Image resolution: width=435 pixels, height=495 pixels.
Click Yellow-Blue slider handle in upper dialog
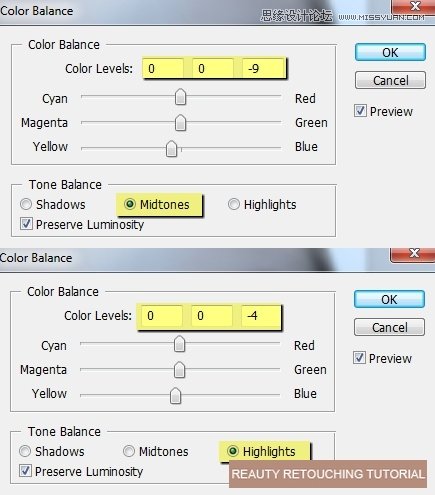(171, 148)
